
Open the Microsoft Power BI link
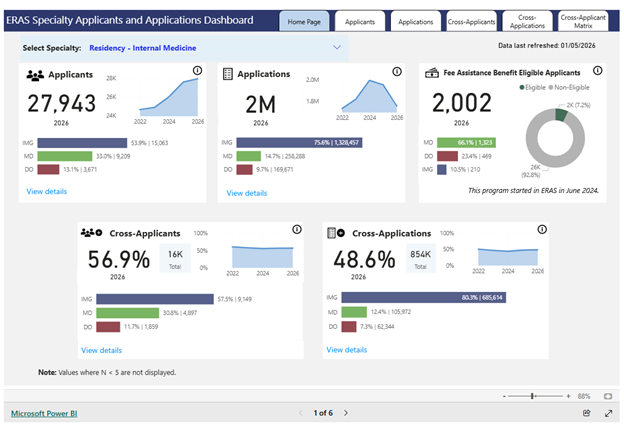[x=44, y=413]
